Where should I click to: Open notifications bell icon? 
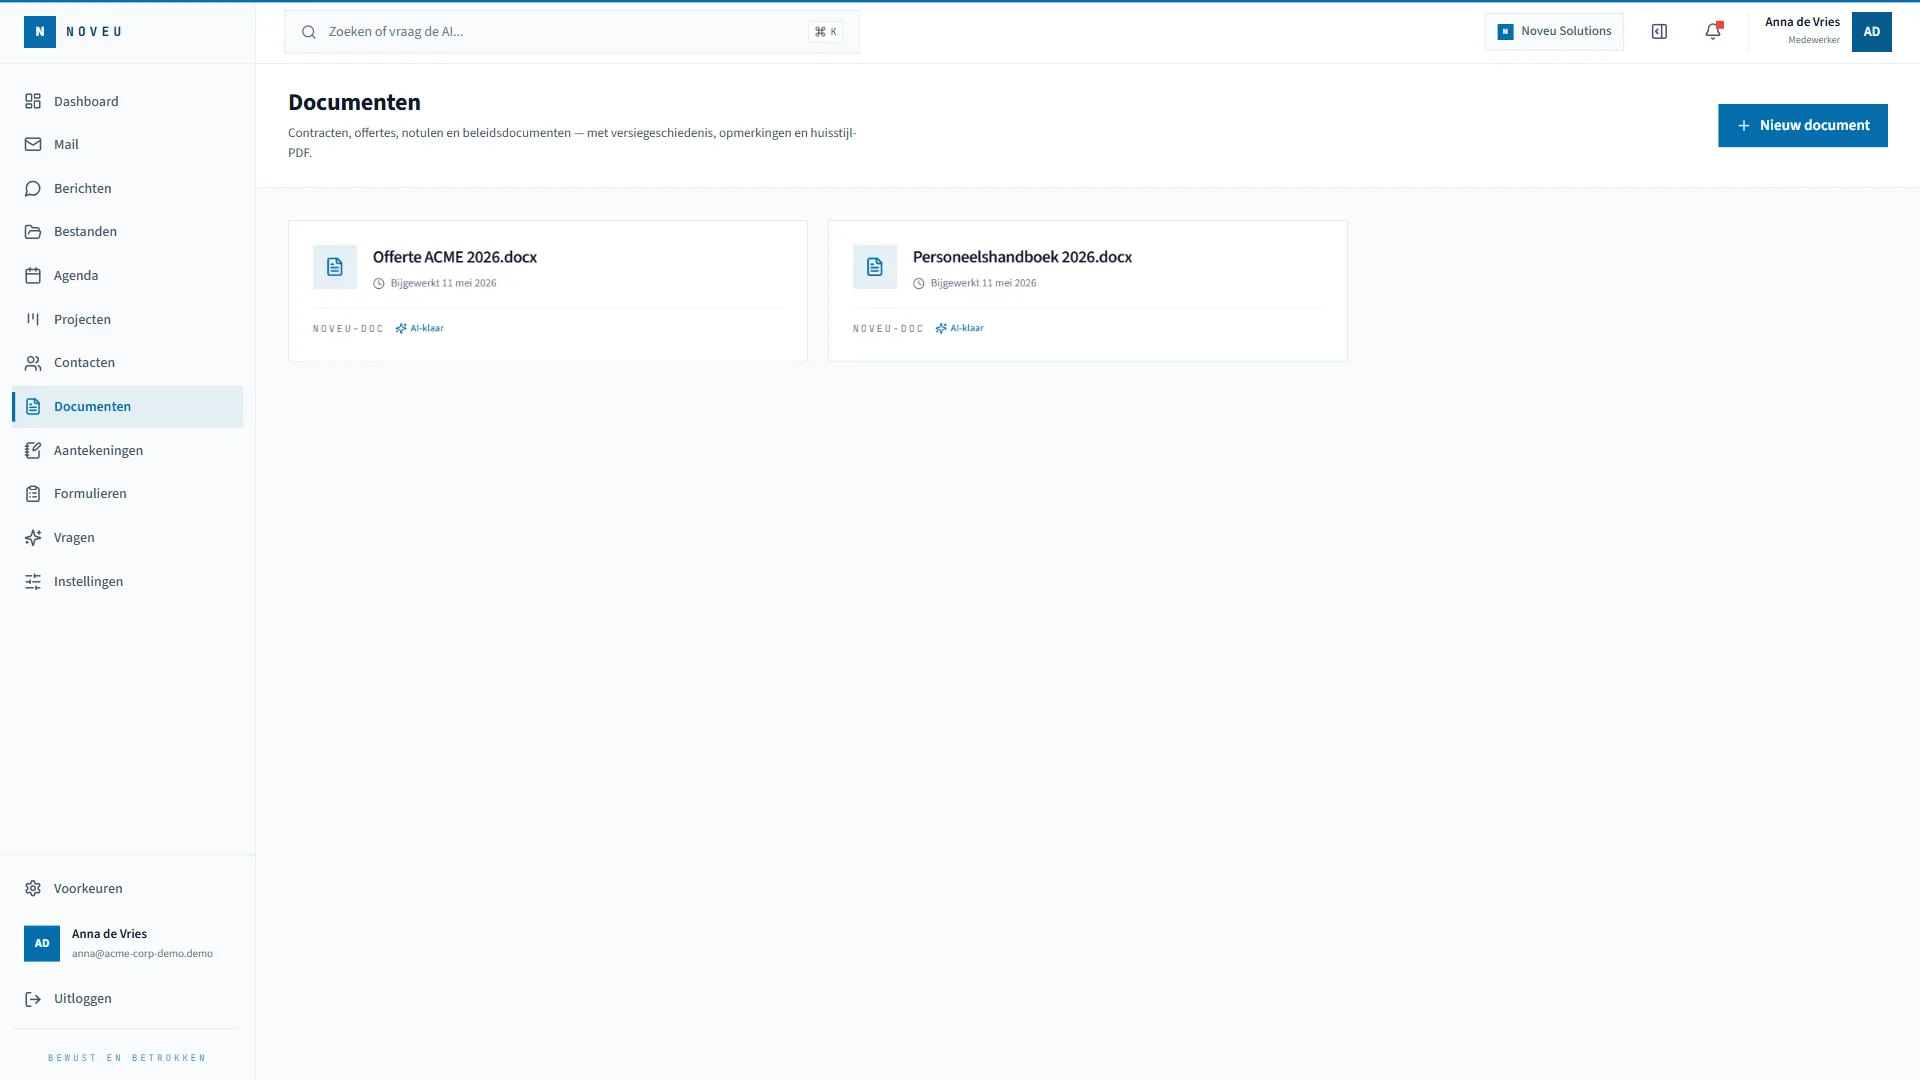(x=1713, y=32)
